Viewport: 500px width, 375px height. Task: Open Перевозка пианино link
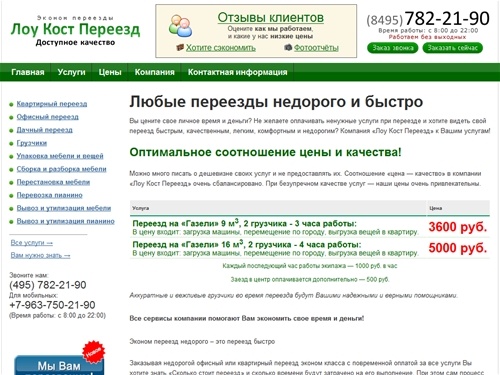click(x=50, y=195)
